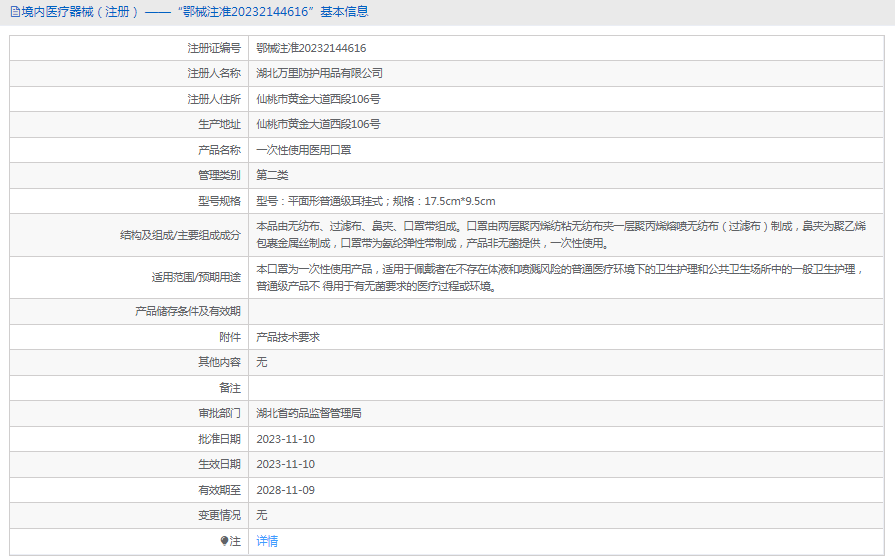Image resolution: width=895 pixels, height=560 pixels.
Task: Click the 批准日期 label
Action: pyautogui.click(x=219, y=440)
